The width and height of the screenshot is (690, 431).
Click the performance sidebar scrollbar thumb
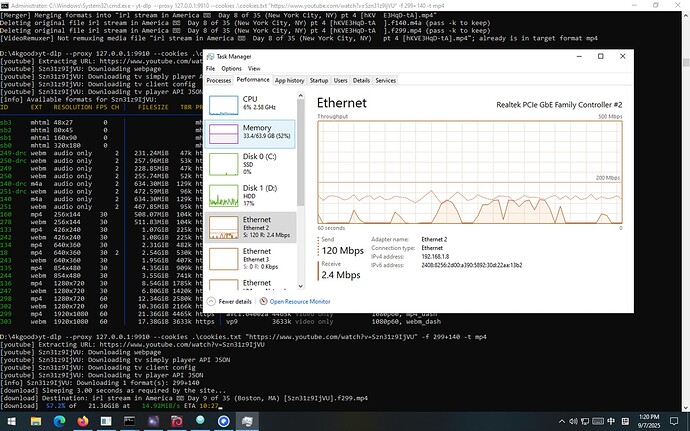tap(301, 153)
